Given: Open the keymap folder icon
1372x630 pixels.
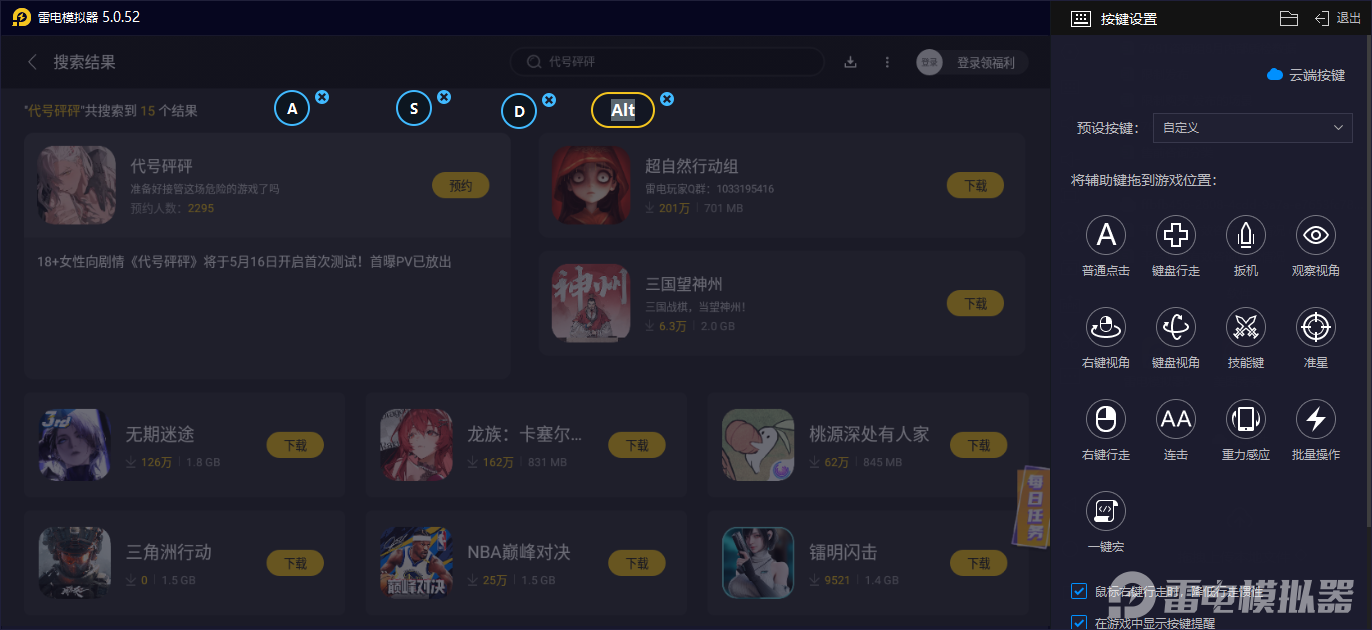Looking at the screenshot, I should pos(1289,18).
